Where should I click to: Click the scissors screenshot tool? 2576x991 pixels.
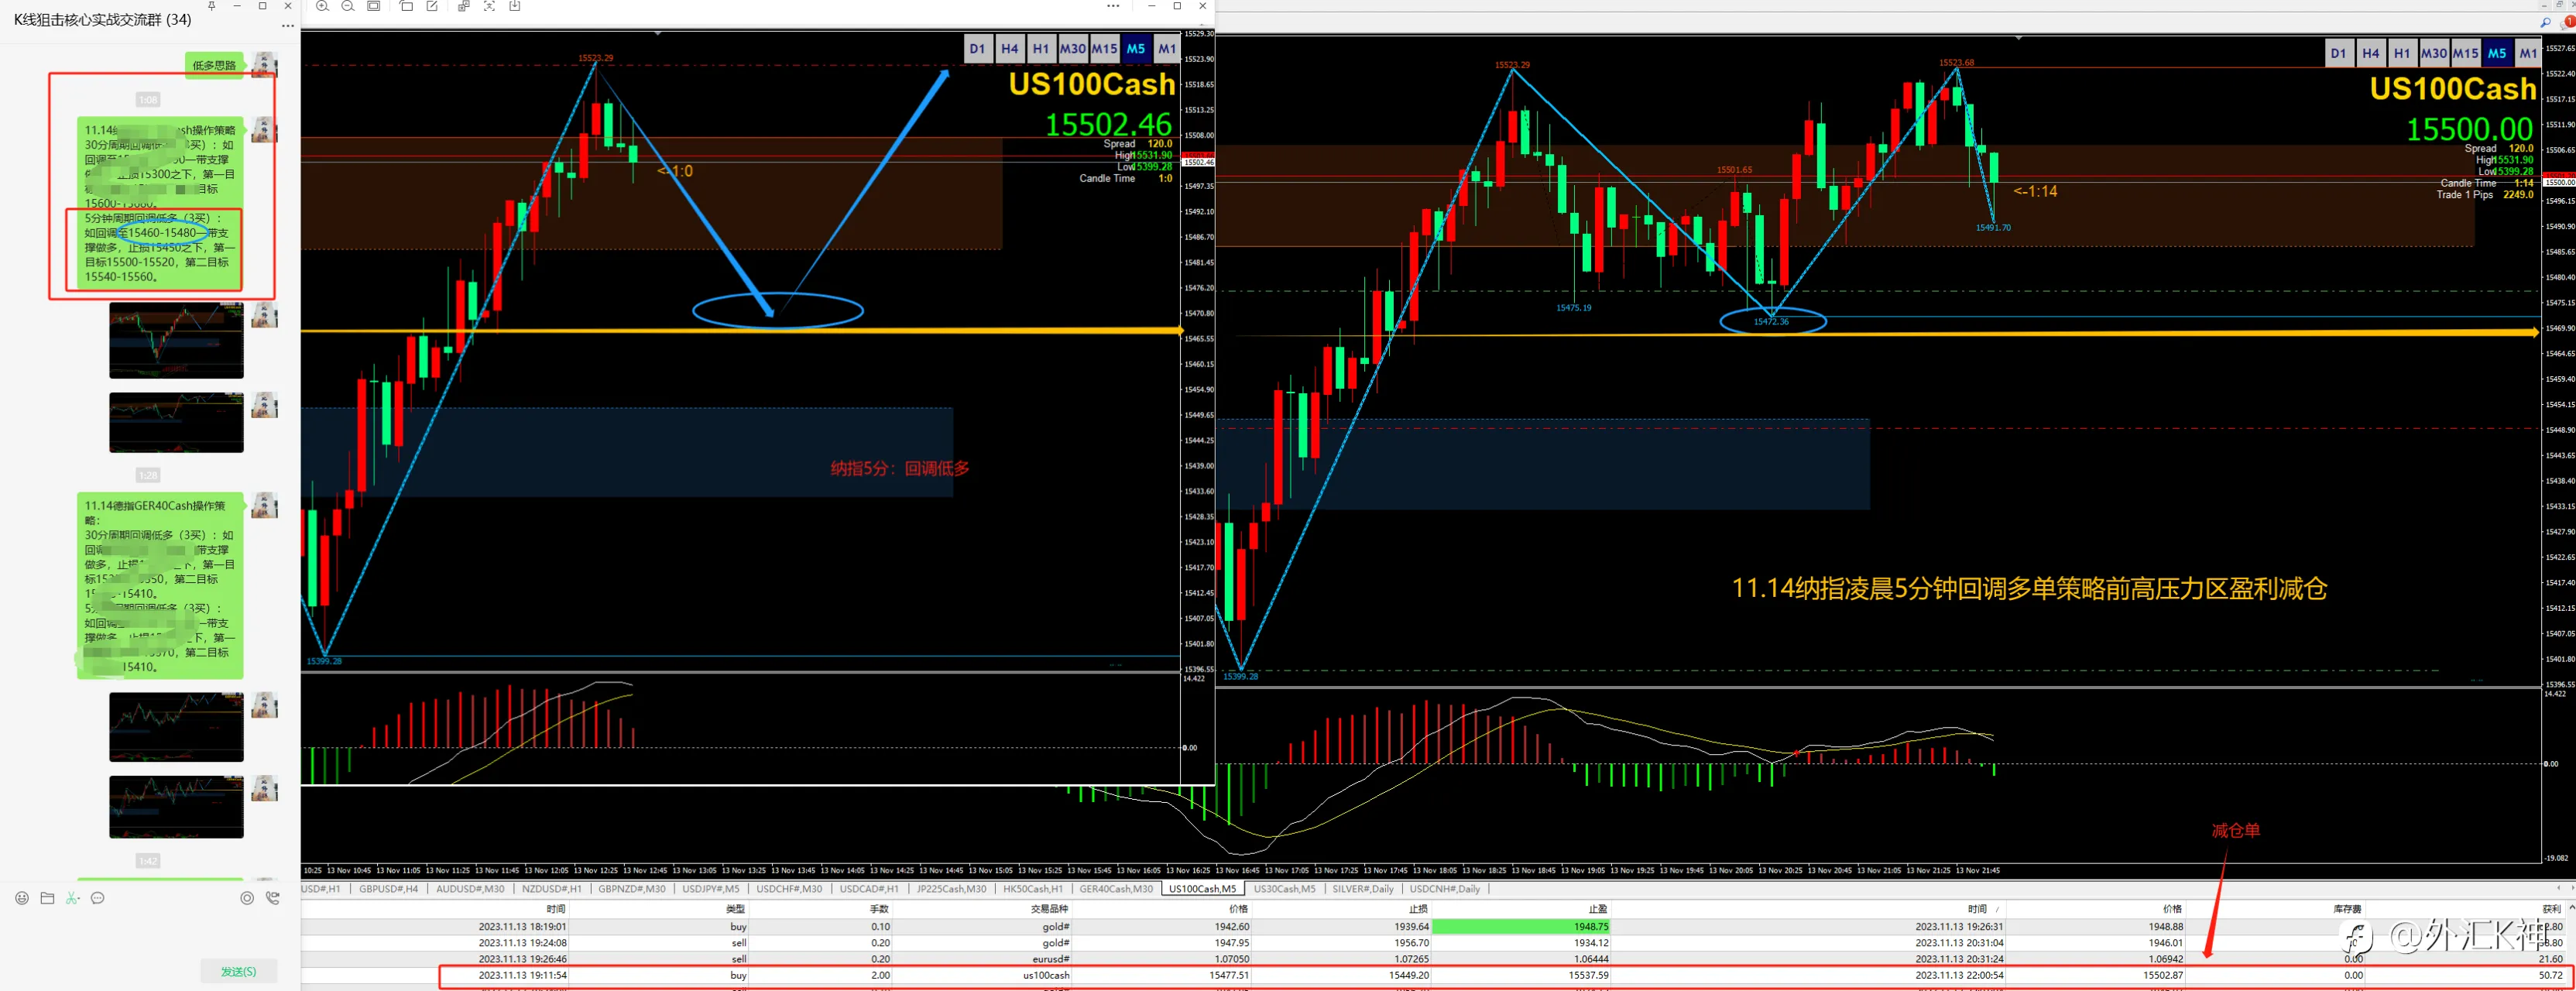[x=72, y=898]
